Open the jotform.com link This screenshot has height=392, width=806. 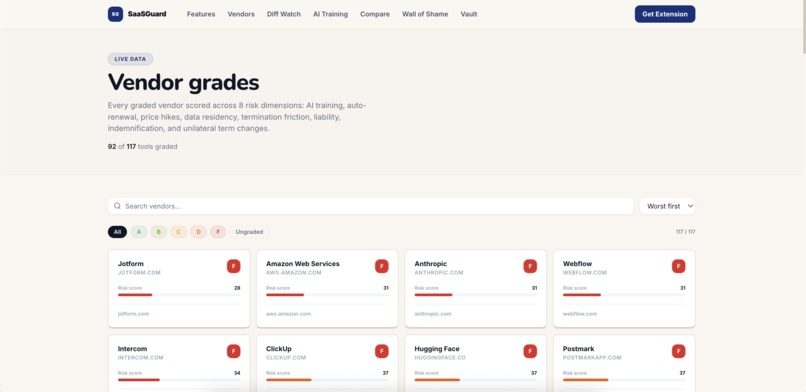(x=133, y=313)
